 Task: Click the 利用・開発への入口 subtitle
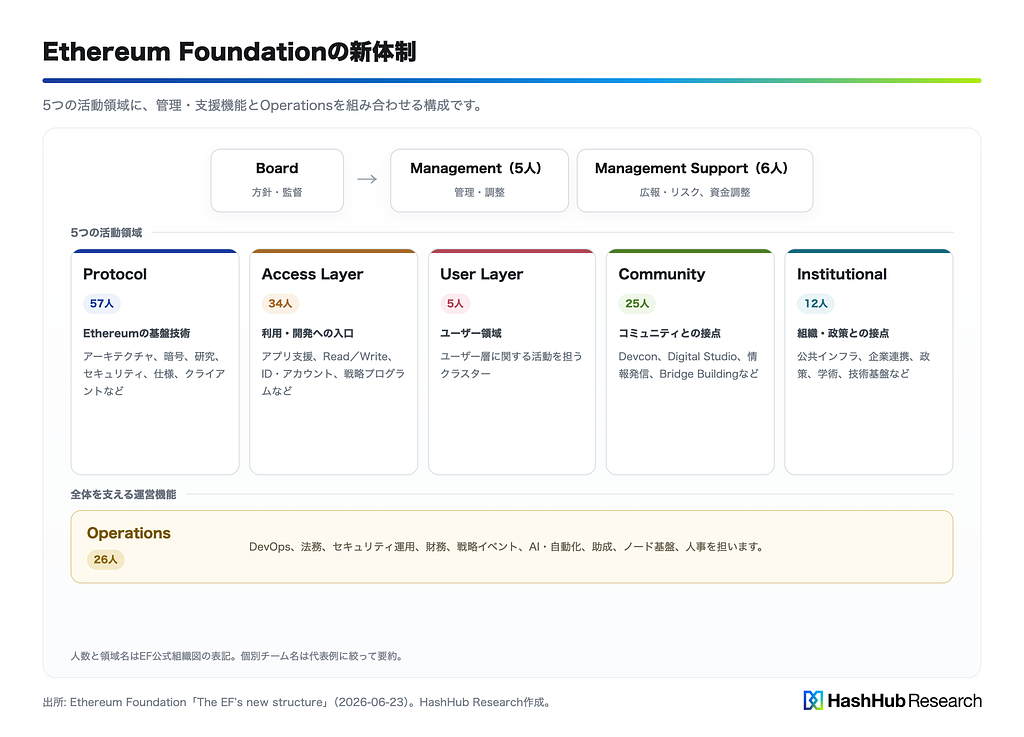pyautogui.click(x=308, y=334)
